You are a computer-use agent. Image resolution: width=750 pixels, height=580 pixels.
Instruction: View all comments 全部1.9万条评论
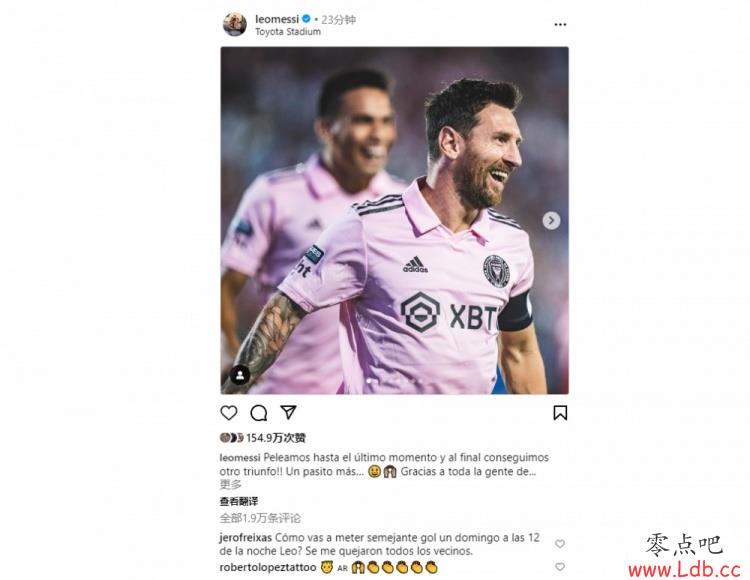click(x=260, y=518)
